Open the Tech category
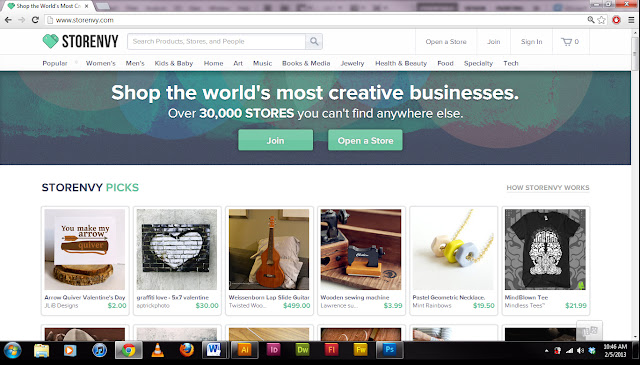640x365 pixels. tap(511, 63)
